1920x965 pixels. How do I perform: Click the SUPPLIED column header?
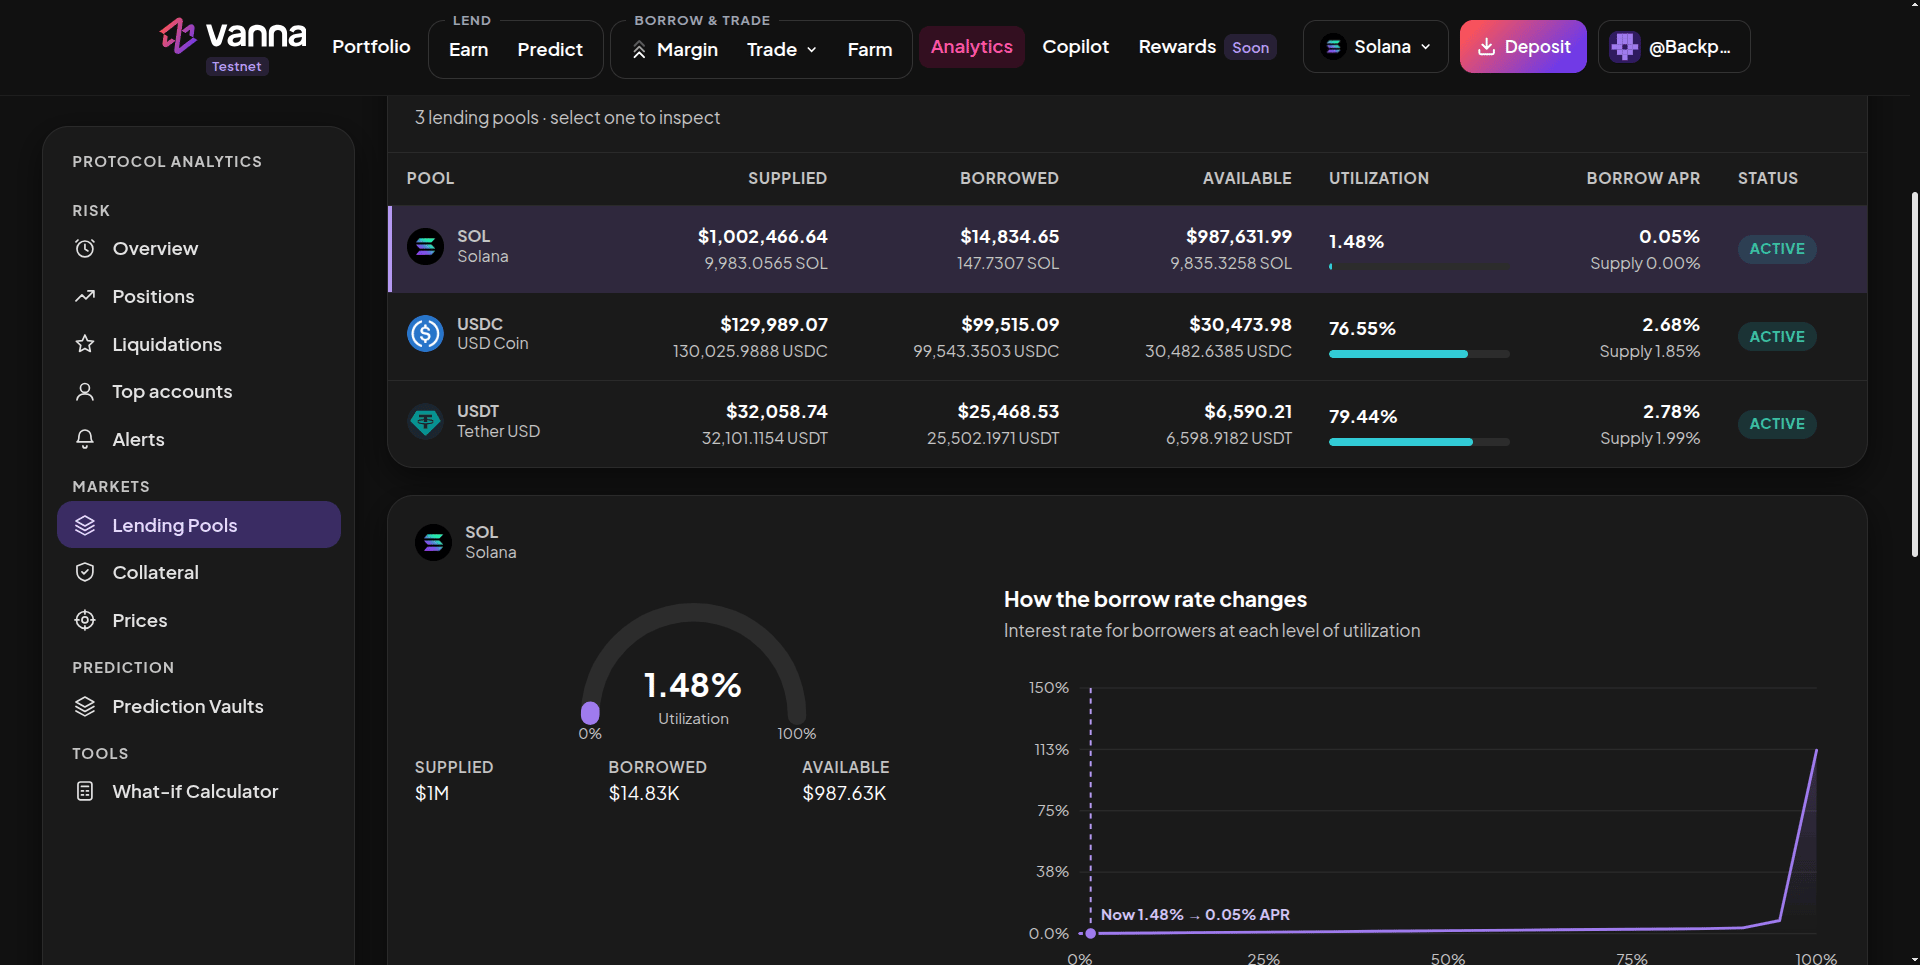787,178
